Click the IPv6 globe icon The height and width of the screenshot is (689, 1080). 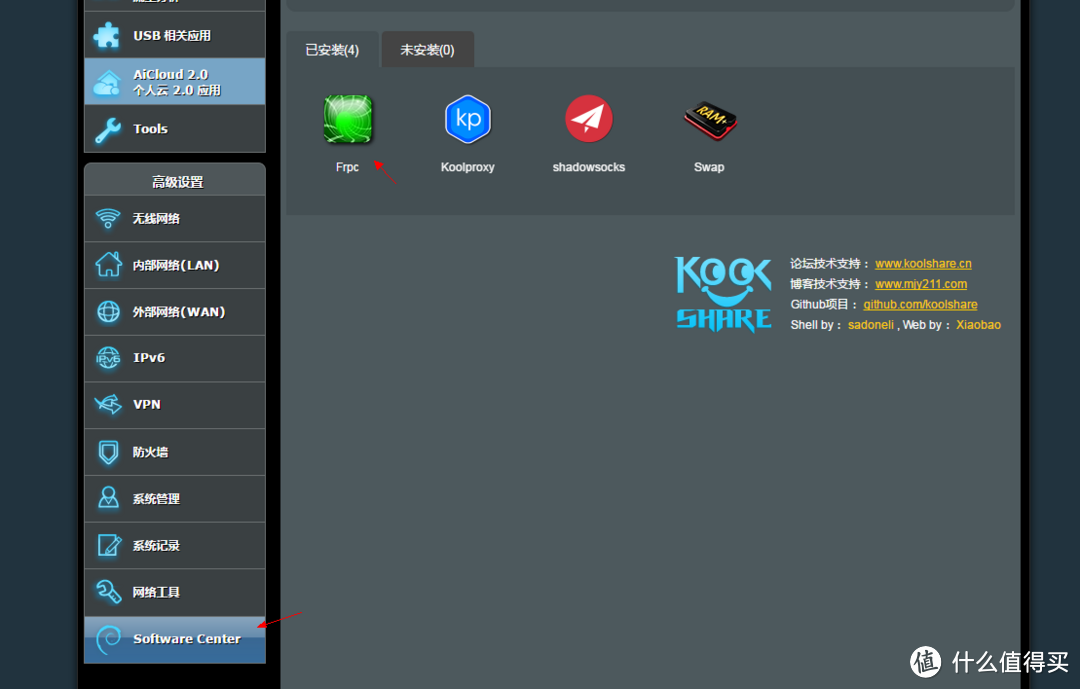point(108,358)
